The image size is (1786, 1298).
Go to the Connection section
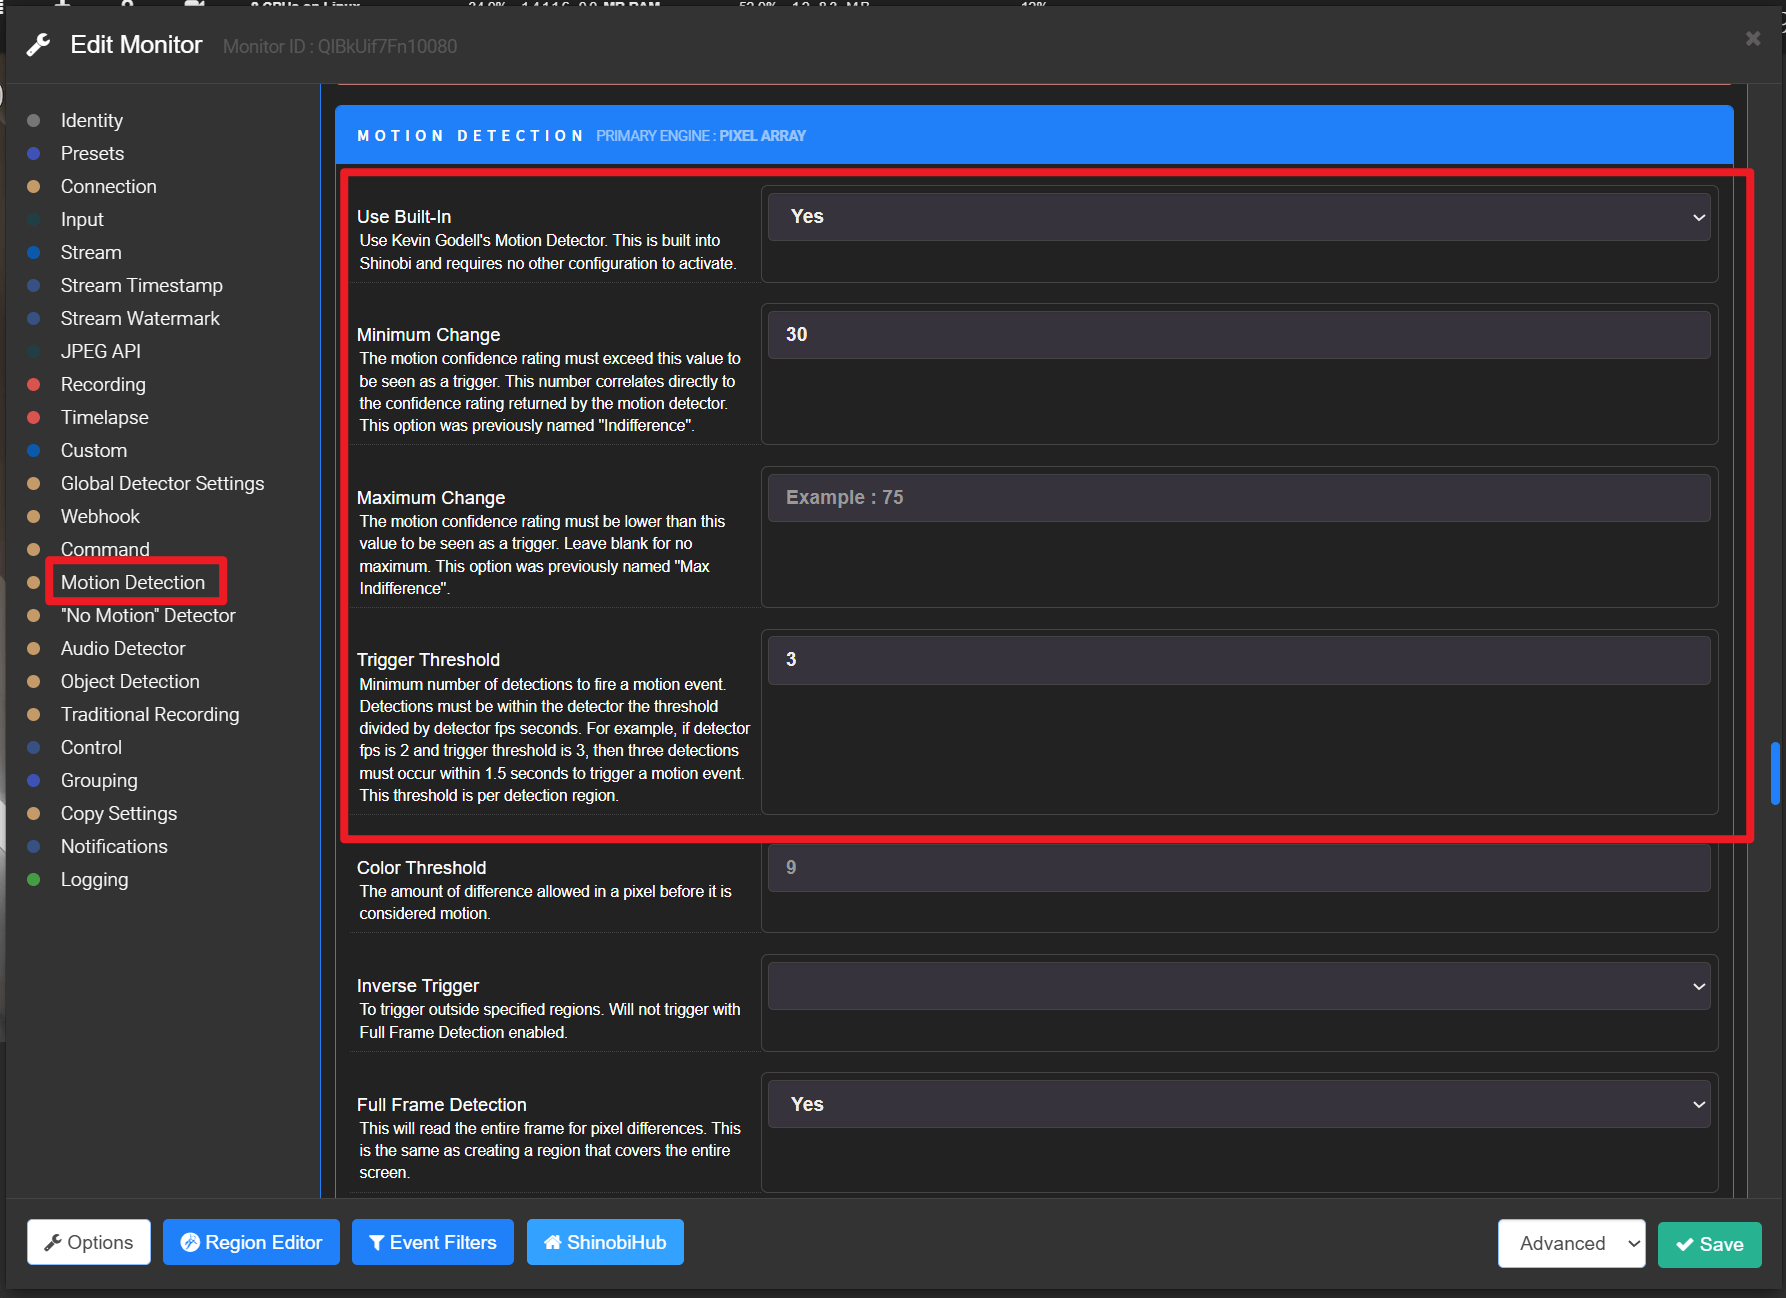(108, 186)
